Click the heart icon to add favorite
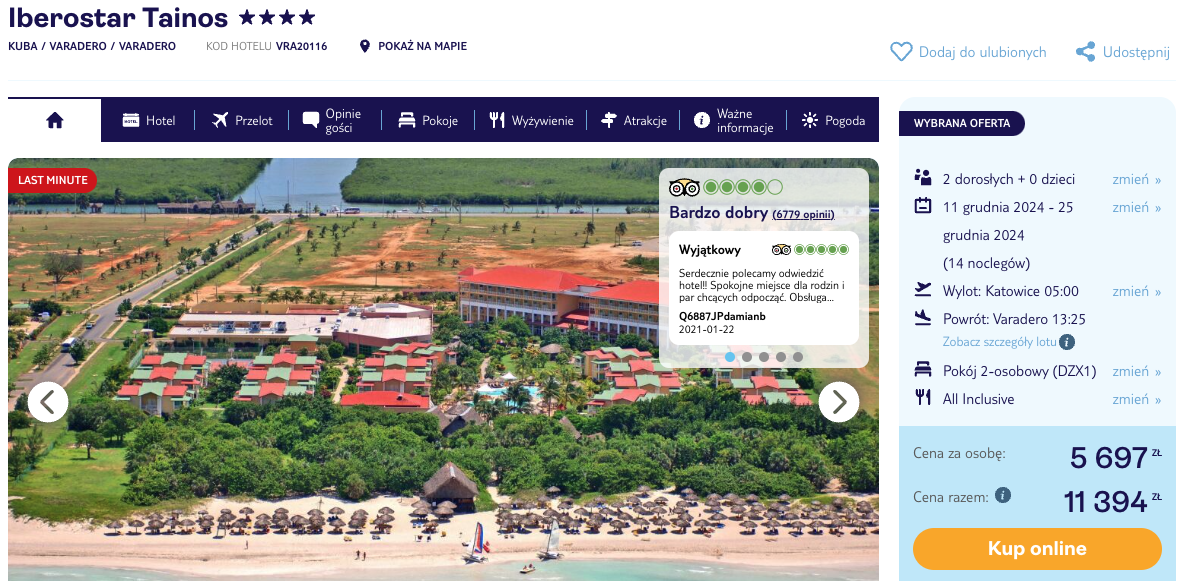This screenshot has width=1182, height=581. (x=901, y=52)
